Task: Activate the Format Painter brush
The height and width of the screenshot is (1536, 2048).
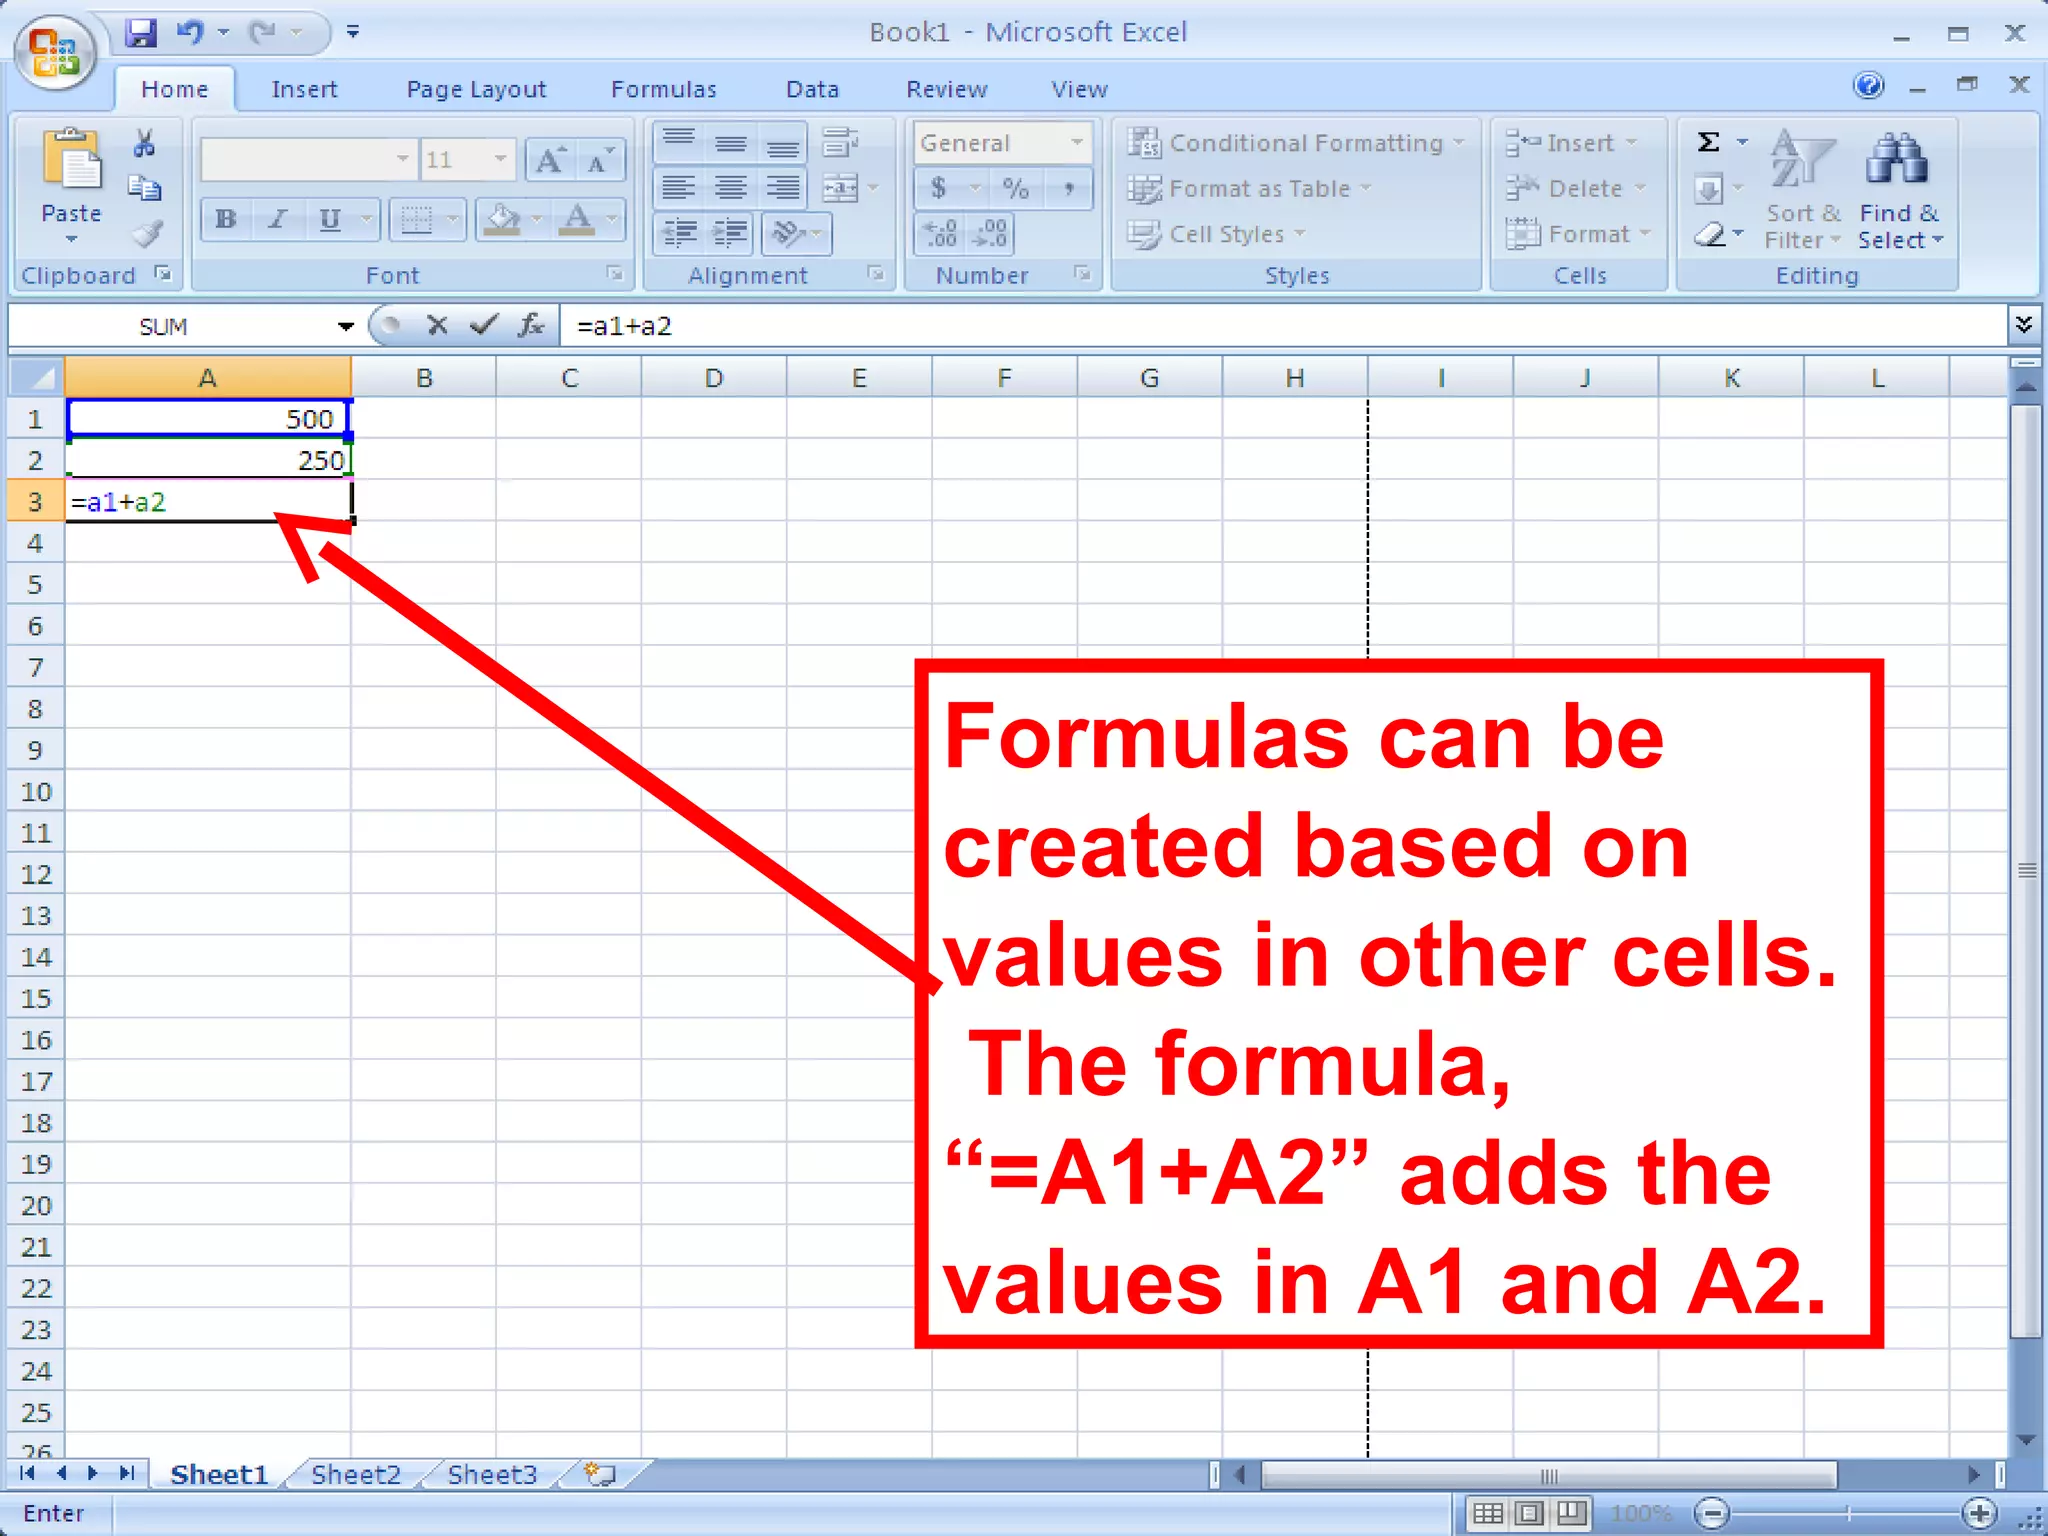Action: click(148, 234)
